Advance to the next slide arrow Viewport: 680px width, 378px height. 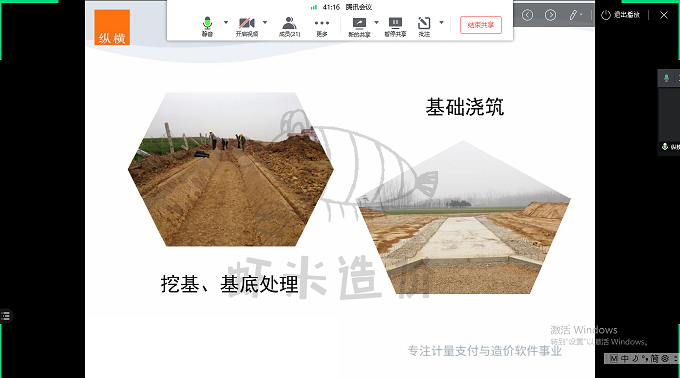(550, 15)
